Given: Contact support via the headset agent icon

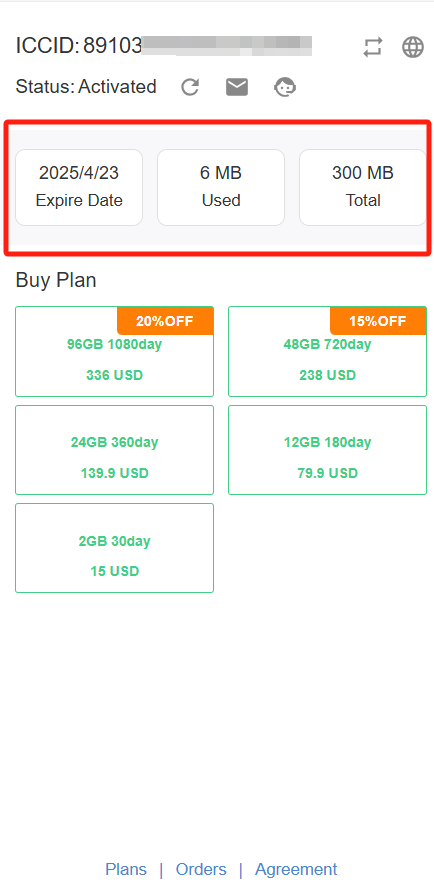Looking at the screenshot, I should [285, 87].
